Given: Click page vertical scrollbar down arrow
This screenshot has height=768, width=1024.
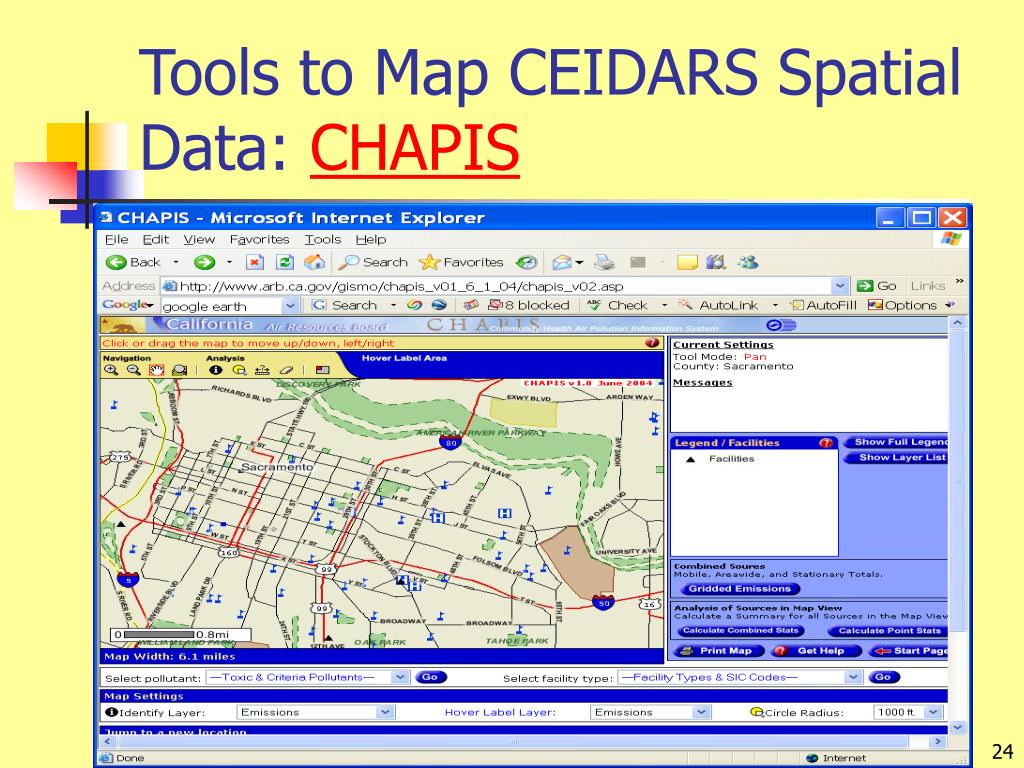Looking at the screenshot, I should click(957, 727).
